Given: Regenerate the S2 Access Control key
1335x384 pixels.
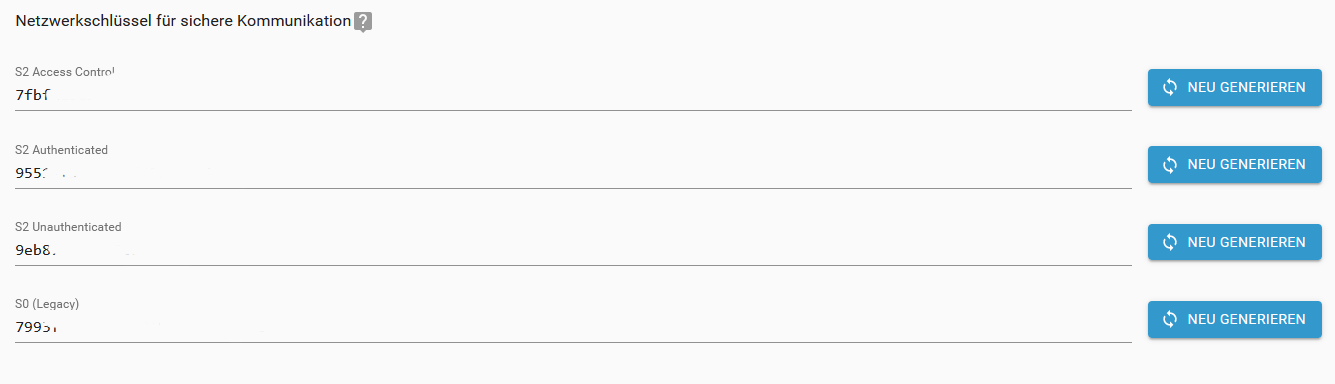Looking at the screenshot, I should coord(1234,87).
